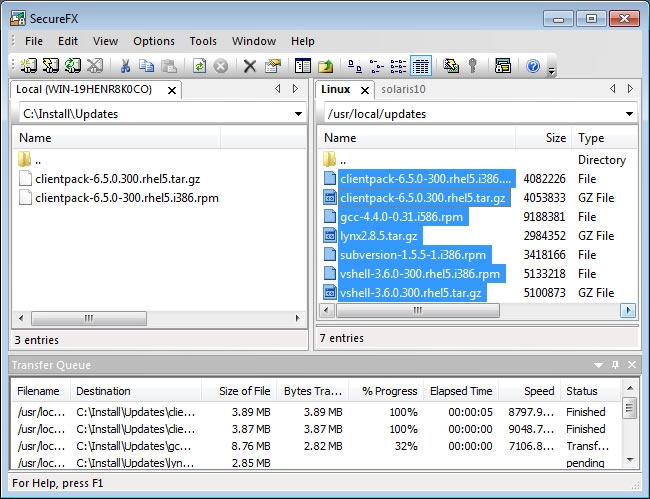
Task: Select lynx2.8.5.tar.gz in remote pane
Action: pyautogui.click(x=378, y=236)
